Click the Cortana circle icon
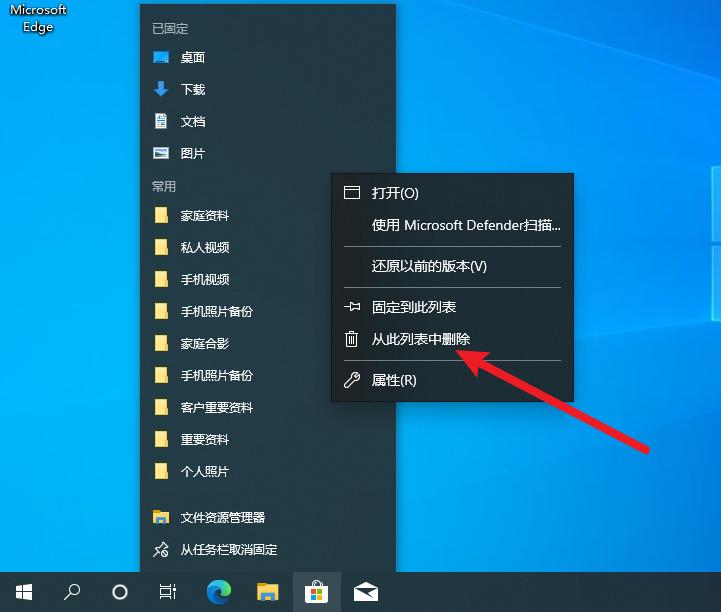This screenshot has width=721, height=612. click(x=120, y=592)
